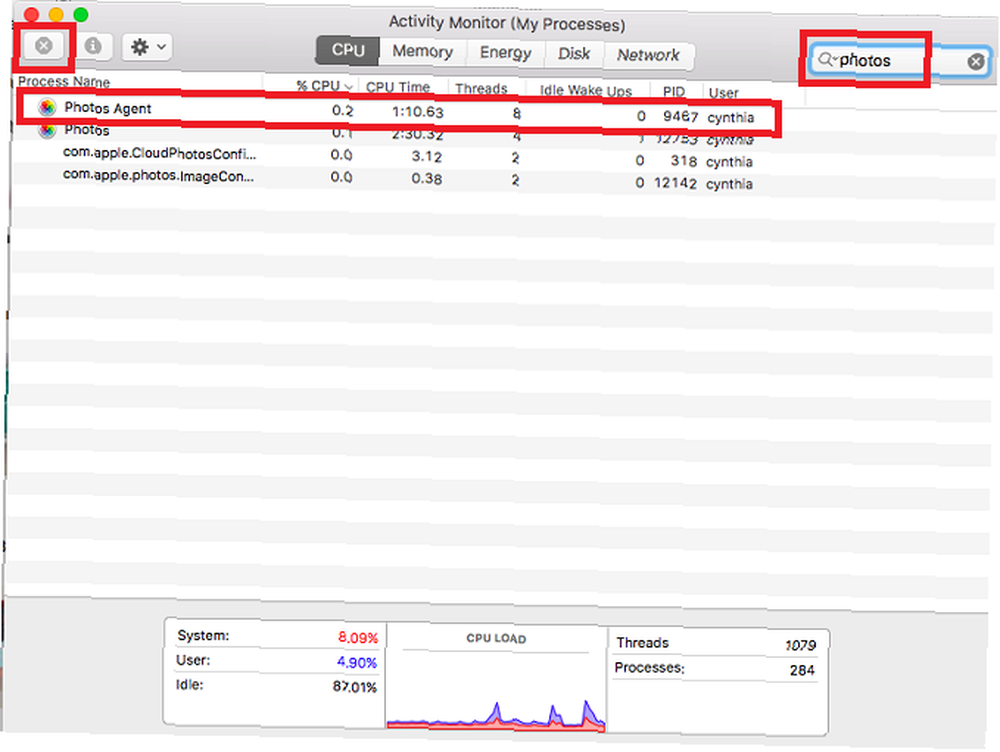Image resolution: width=1000 pixels, height=752 pixels.
Task: Switch to the Energy tab
Action: 505,53
